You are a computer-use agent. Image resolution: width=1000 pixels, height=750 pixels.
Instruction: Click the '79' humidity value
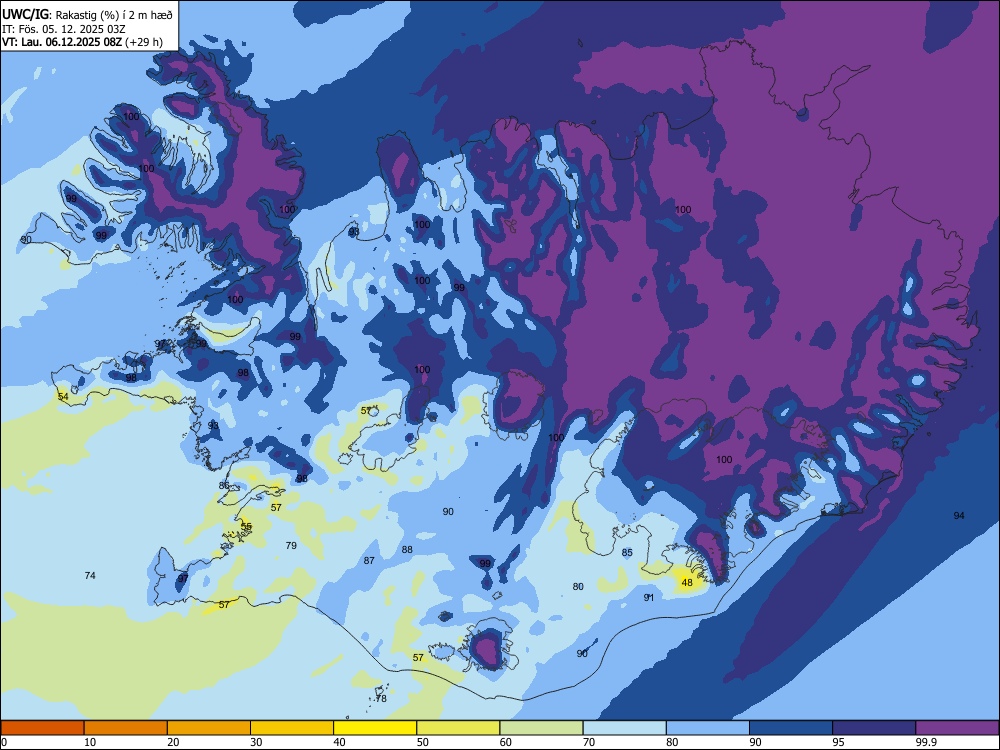coord(291,545)
